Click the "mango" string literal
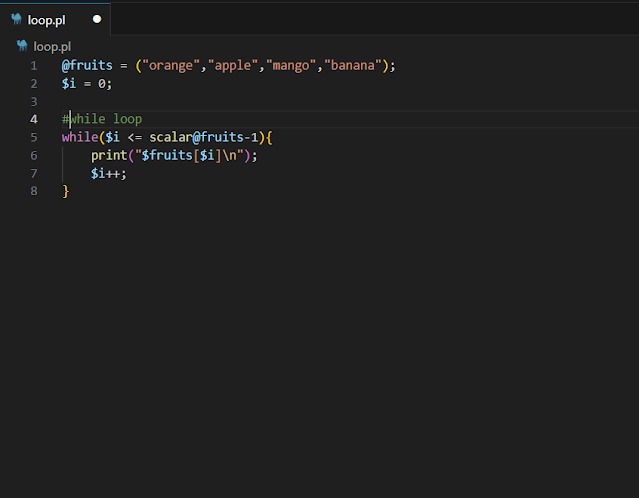 pyautogui.click(x=291, y=66)
